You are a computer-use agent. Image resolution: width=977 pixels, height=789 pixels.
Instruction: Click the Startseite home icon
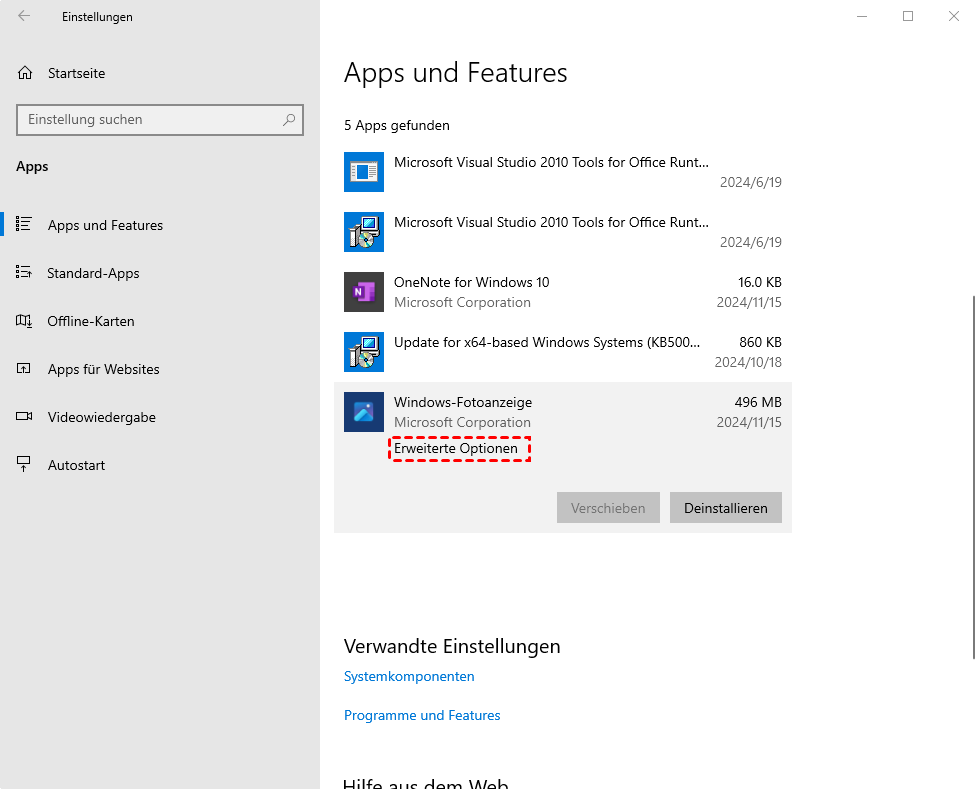click(25, 73)
